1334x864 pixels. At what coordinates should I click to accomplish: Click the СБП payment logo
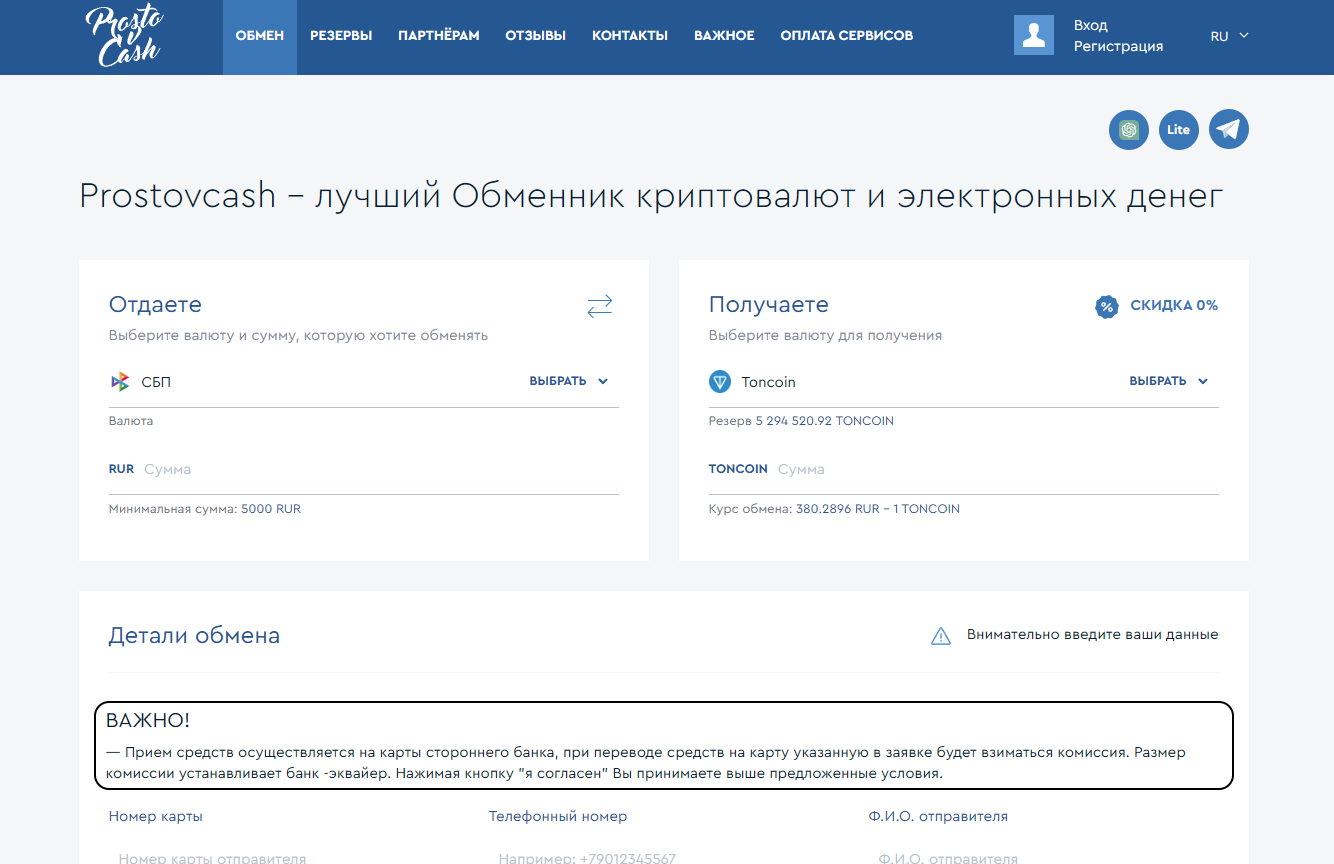click(x=120, y=381)
